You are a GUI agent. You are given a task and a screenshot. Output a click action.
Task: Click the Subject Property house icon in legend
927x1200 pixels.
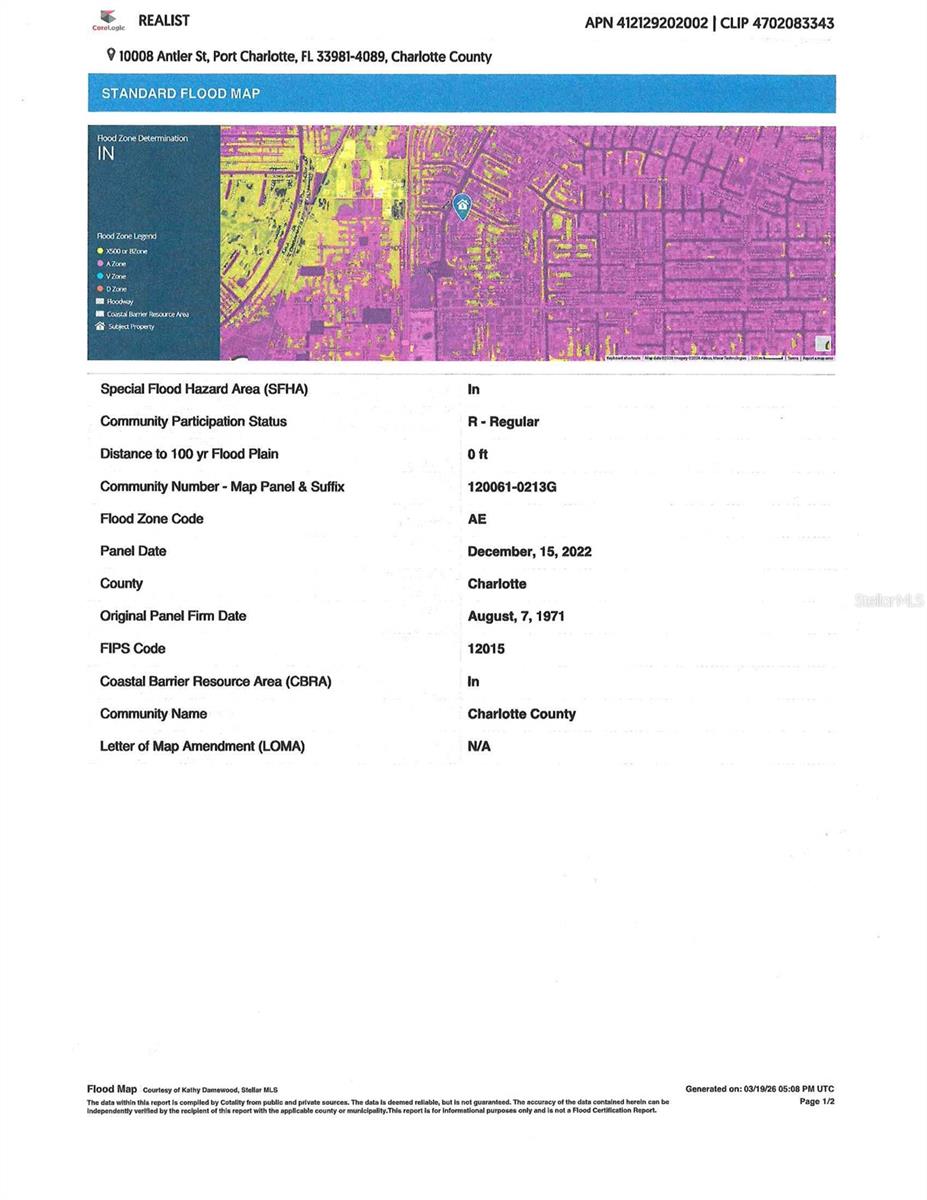(x=100, y=327)
